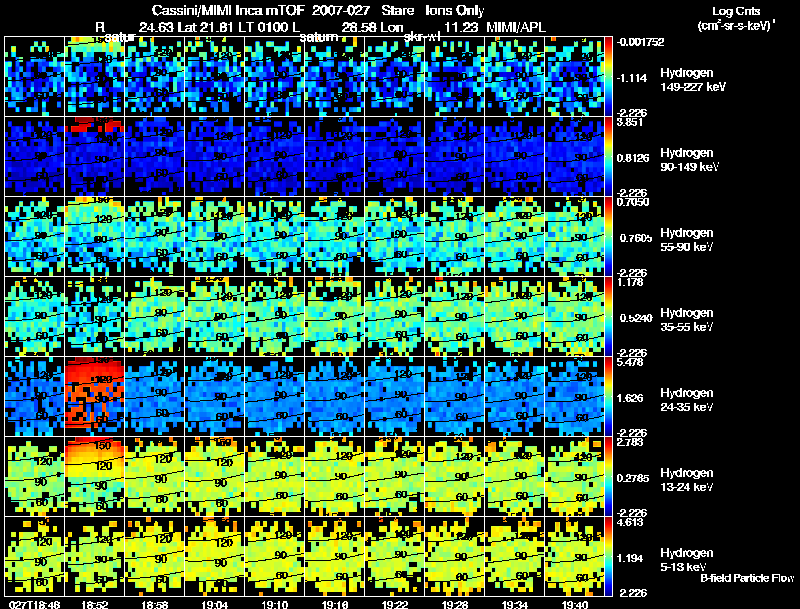Image resolution: width=800 pixels, height=609 pixels.
Task: Click the '55-90 keV' energy label
Action: [x=686, y=247]
